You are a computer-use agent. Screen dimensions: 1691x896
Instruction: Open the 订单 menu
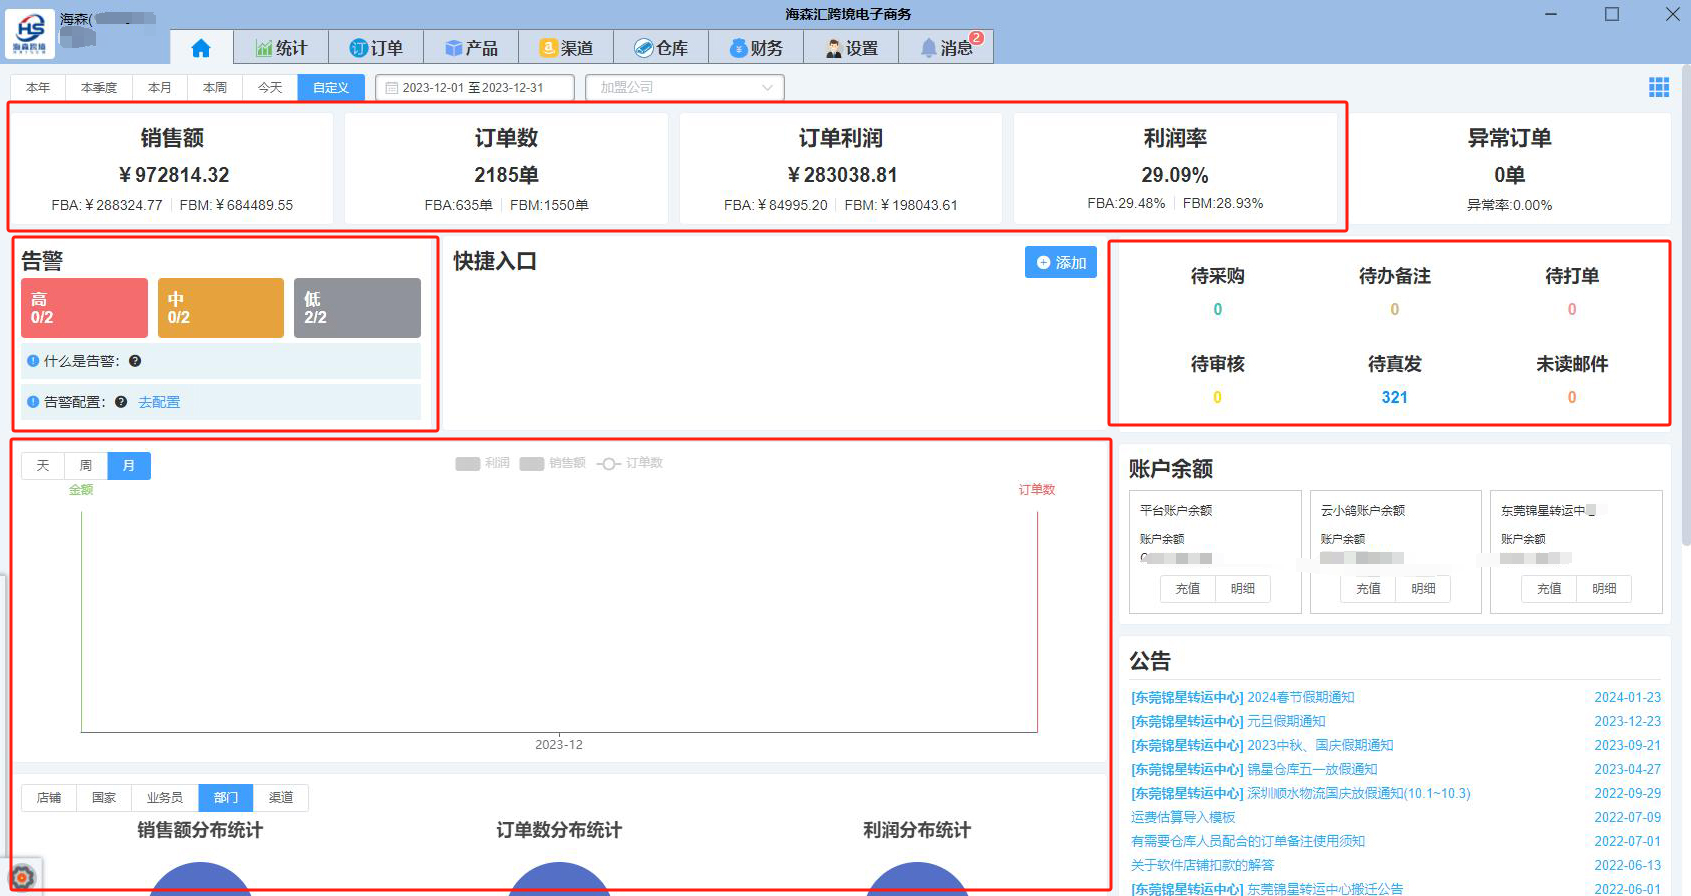pyautogui.click(x=376, y=48)
